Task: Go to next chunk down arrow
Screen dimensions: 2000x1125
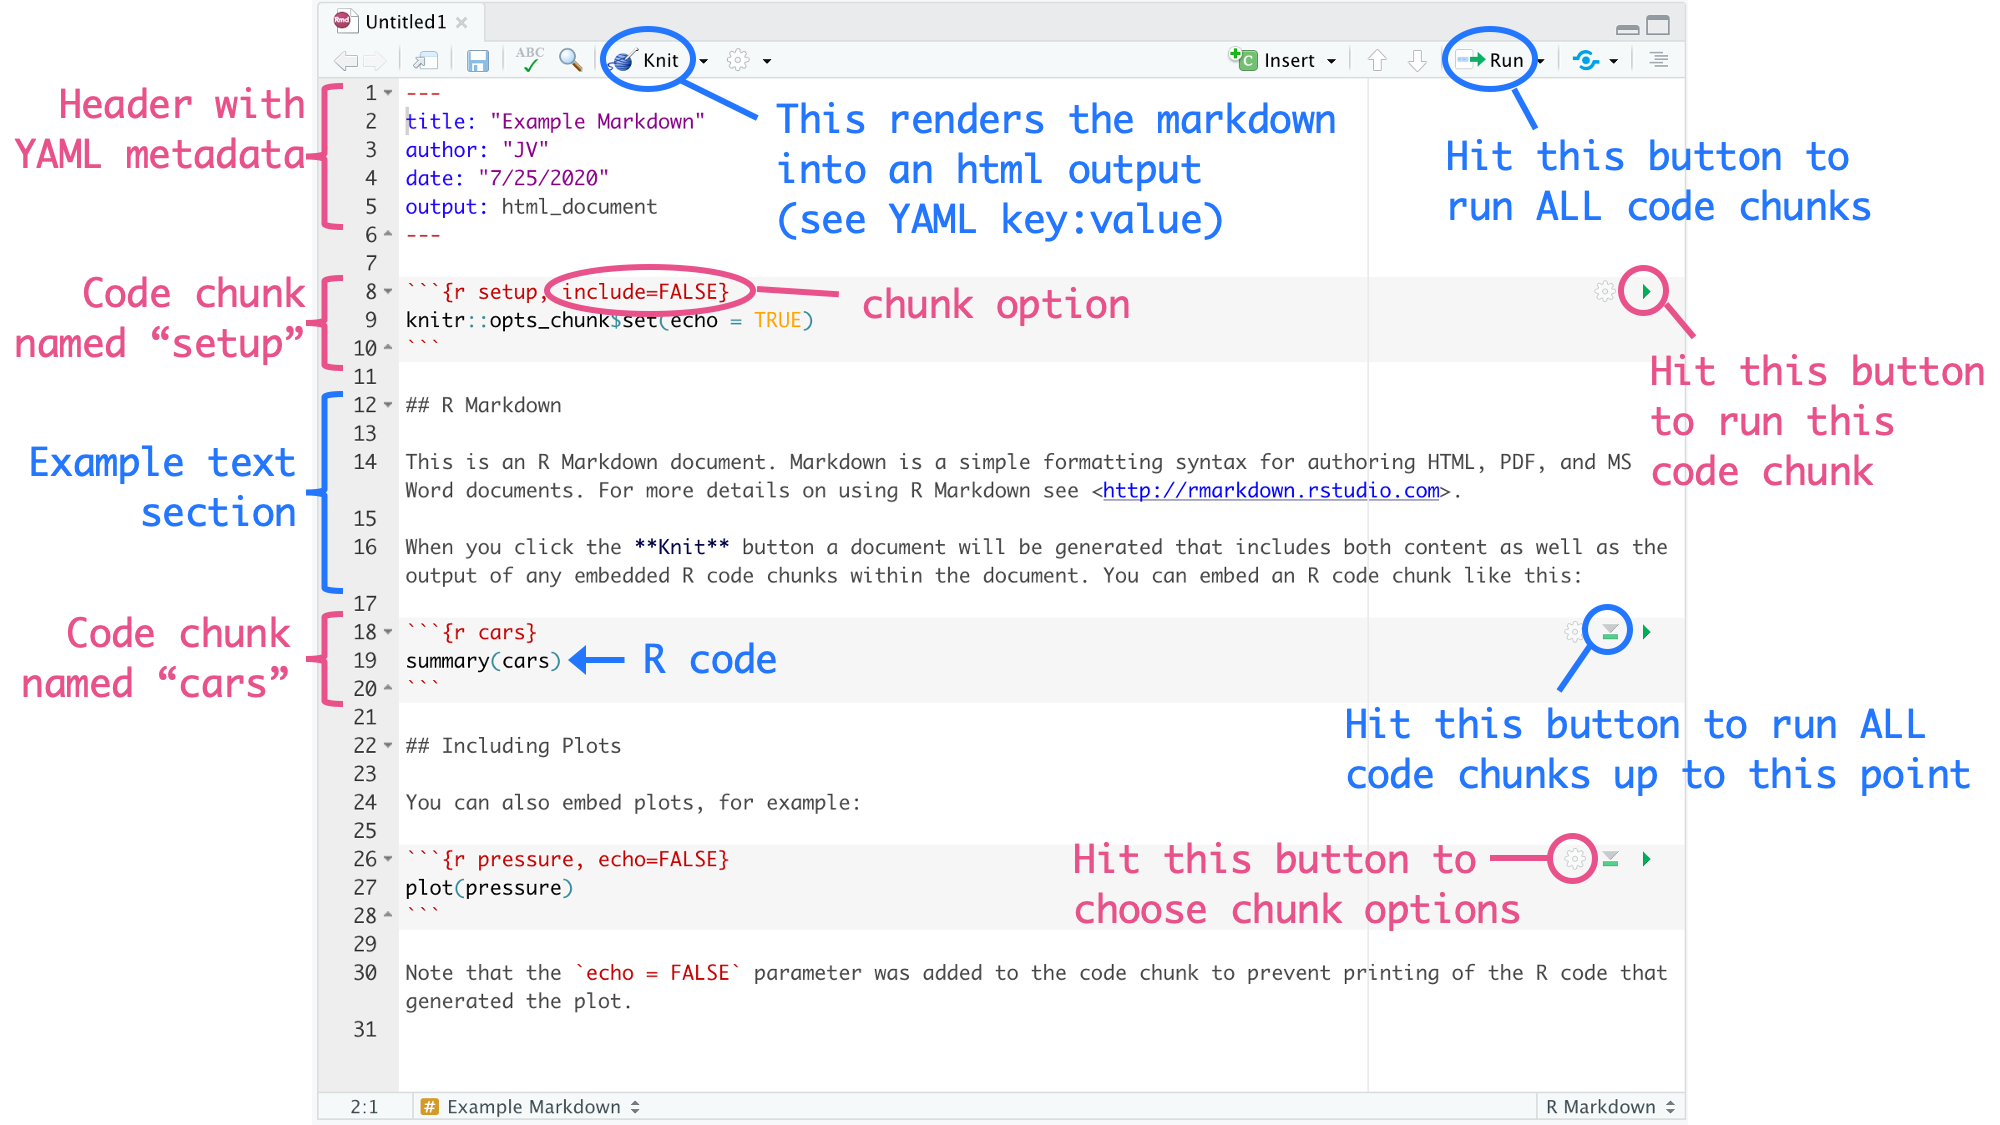Action: tap(1417, 60)
